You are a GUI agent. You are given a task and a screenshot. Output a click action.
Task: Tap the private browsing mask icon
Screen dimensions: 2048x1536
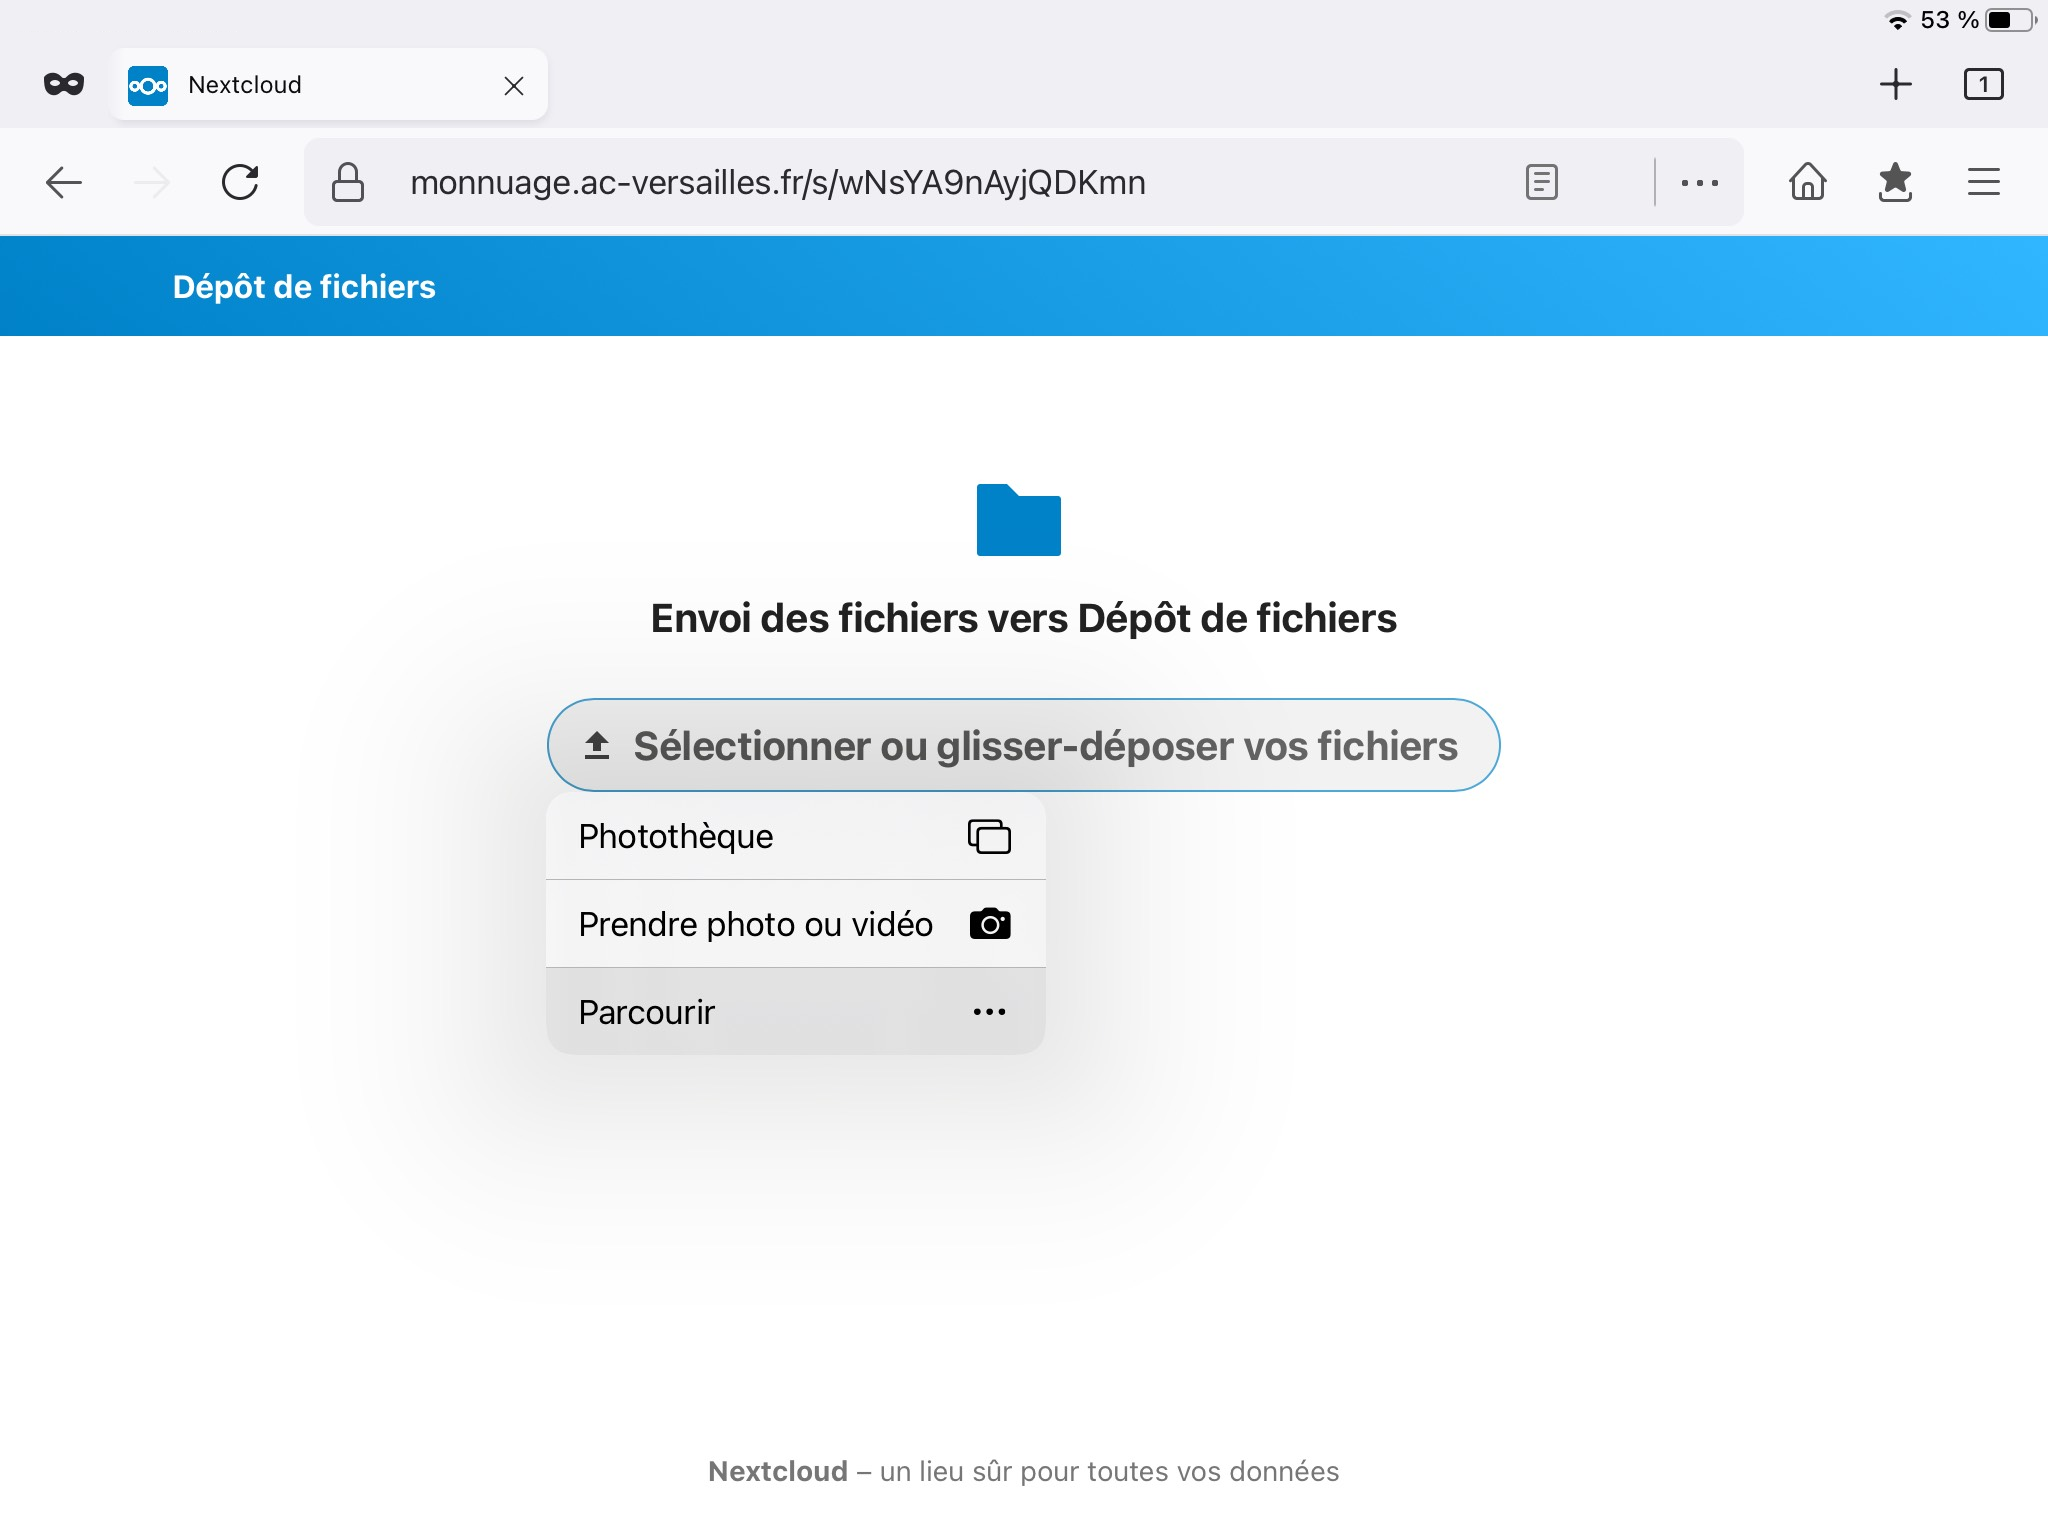[x=64, y=85]
